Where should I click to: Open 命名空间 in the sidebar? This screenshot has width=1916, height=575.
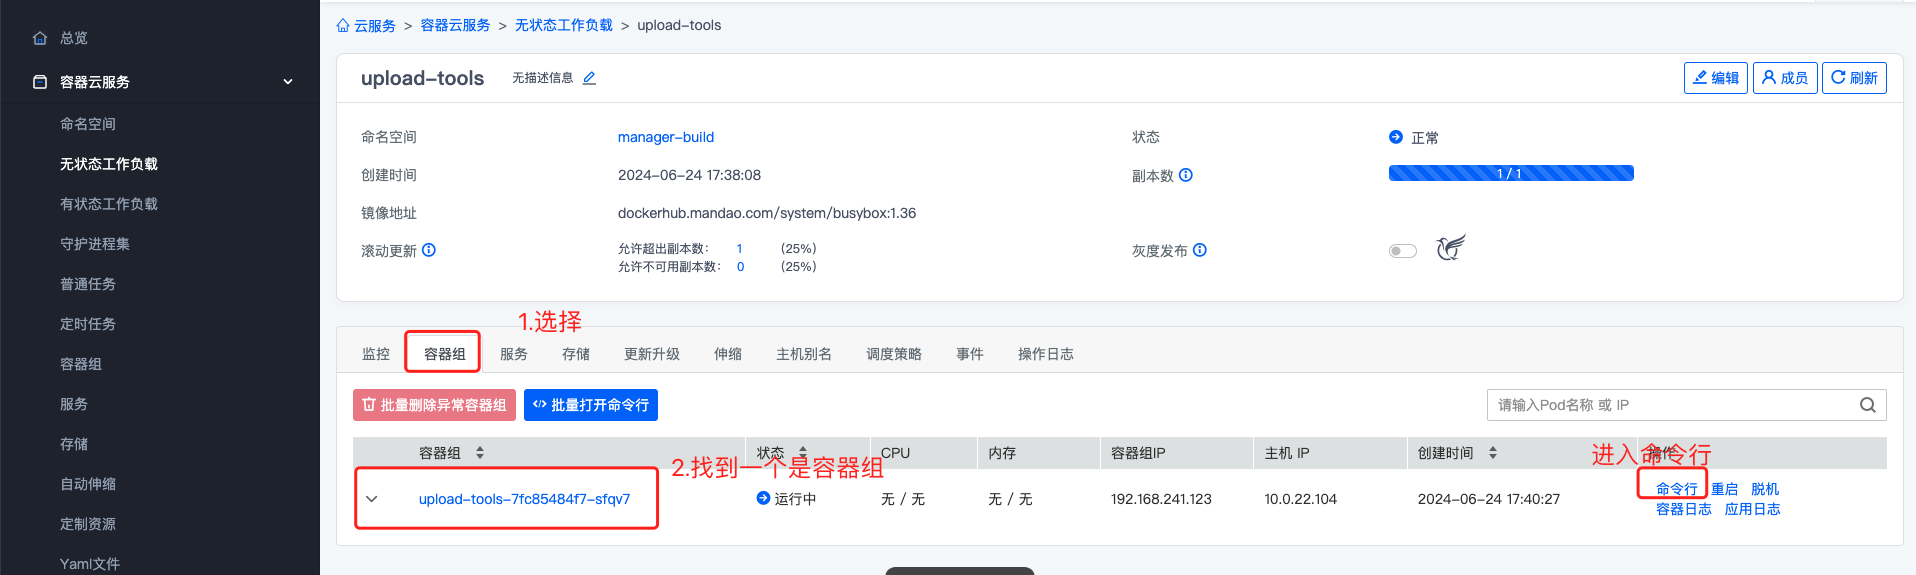pyautogui.click(x=88, y=124)
